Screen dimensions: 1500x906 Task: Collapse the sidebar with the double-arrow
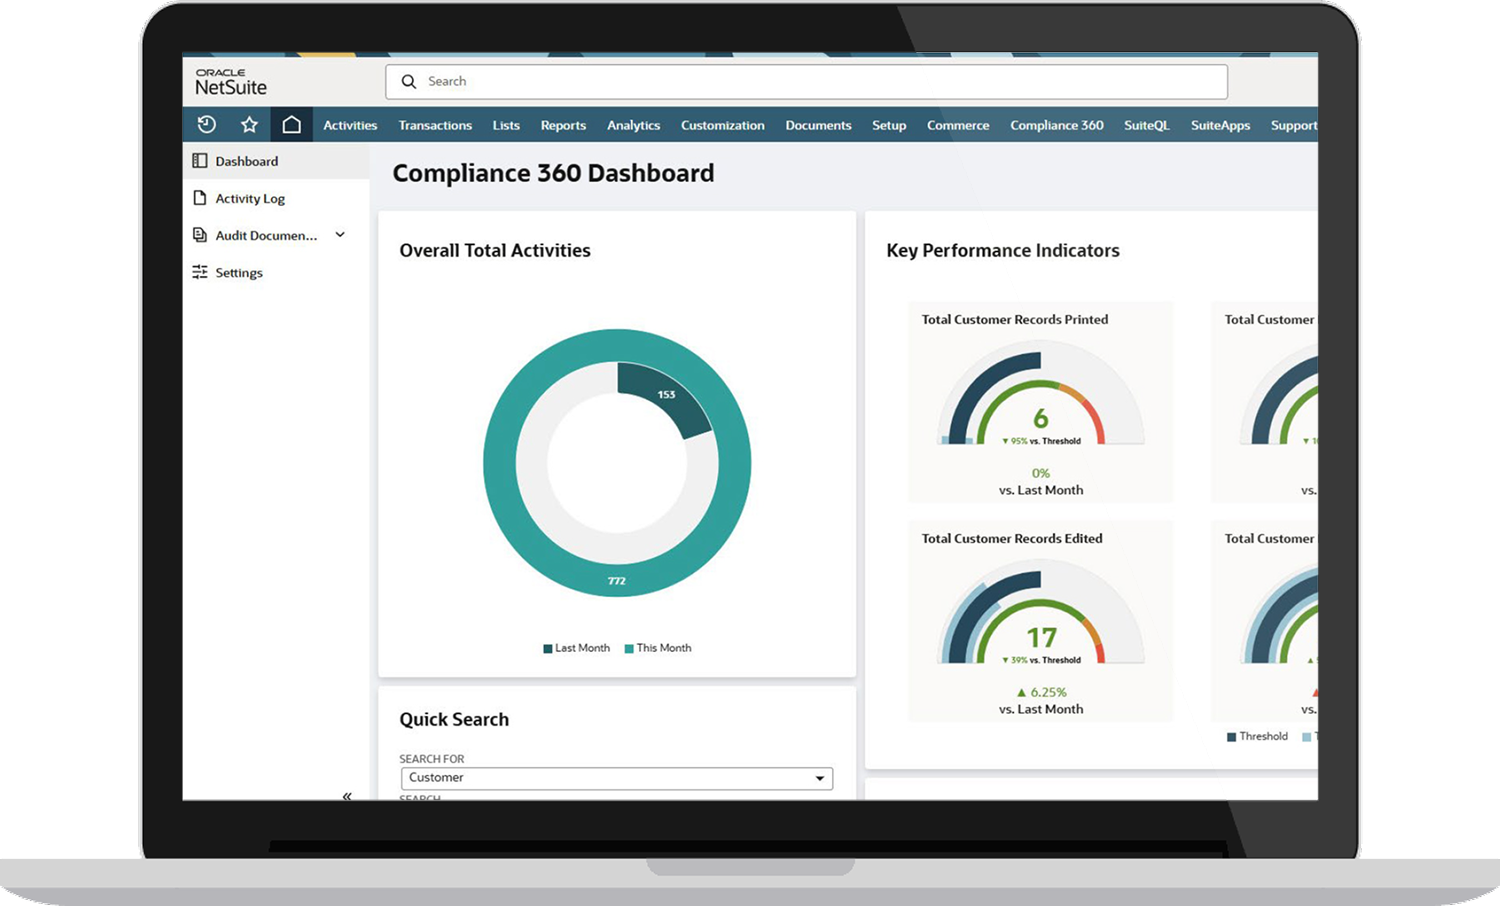pos(347,795)
